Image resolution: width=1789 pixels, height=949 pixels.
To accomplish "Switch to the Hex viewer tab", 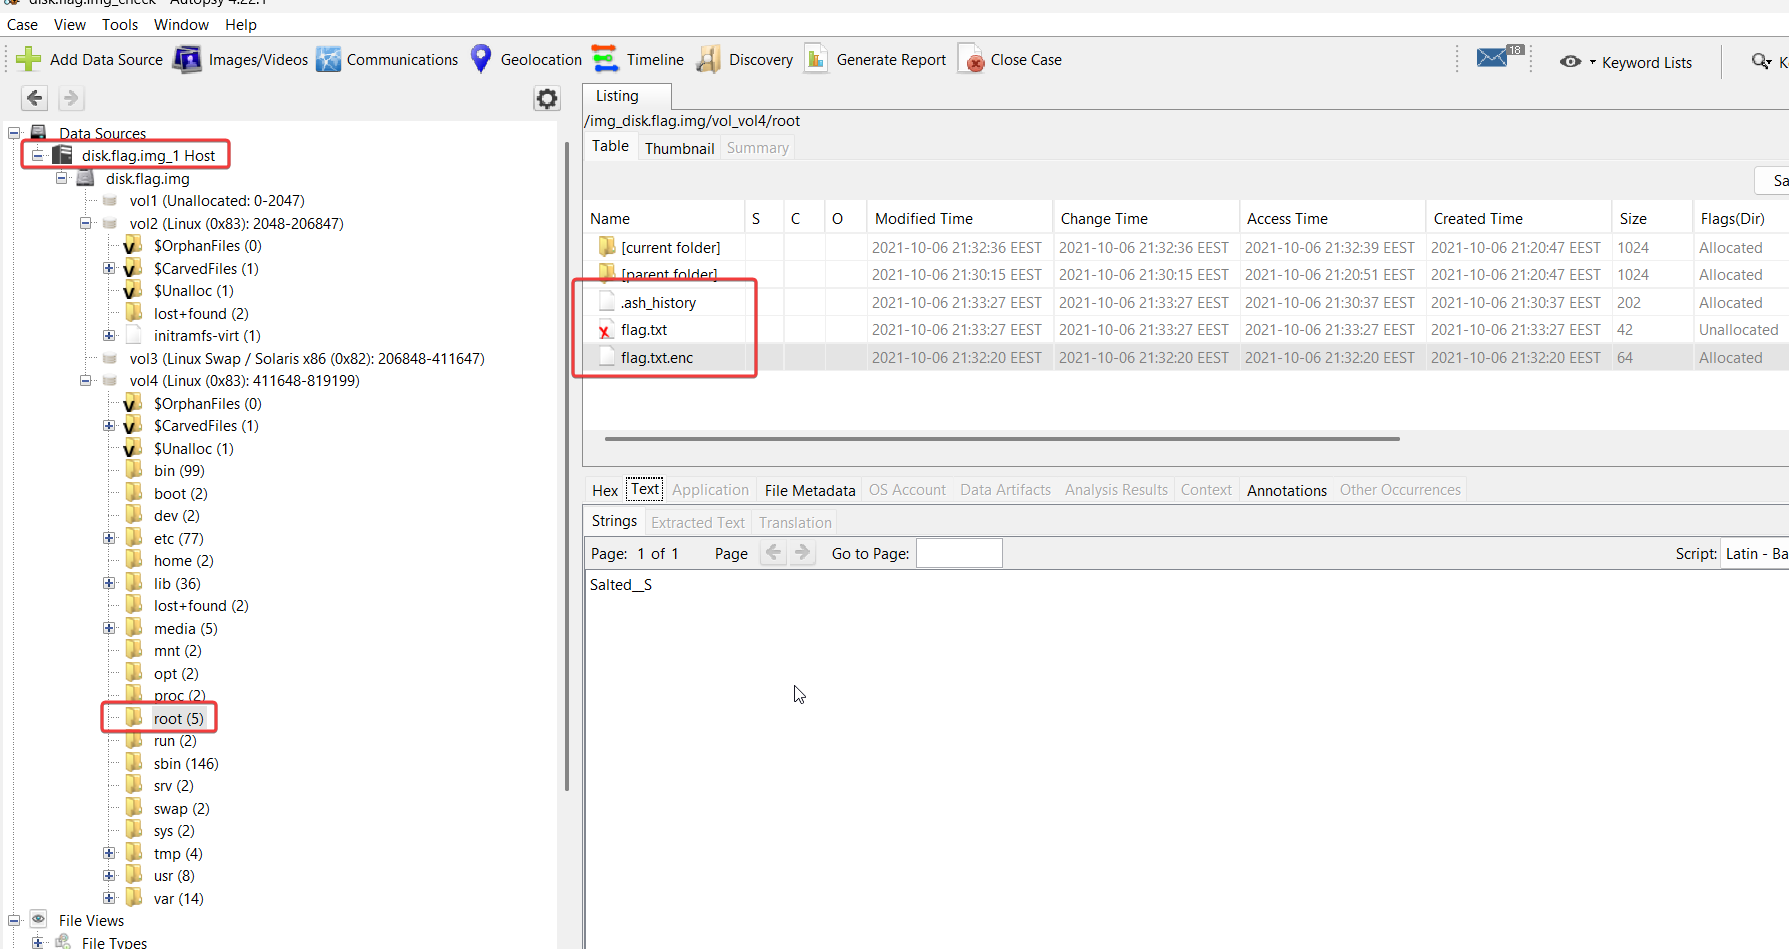I will coord(604,490).
